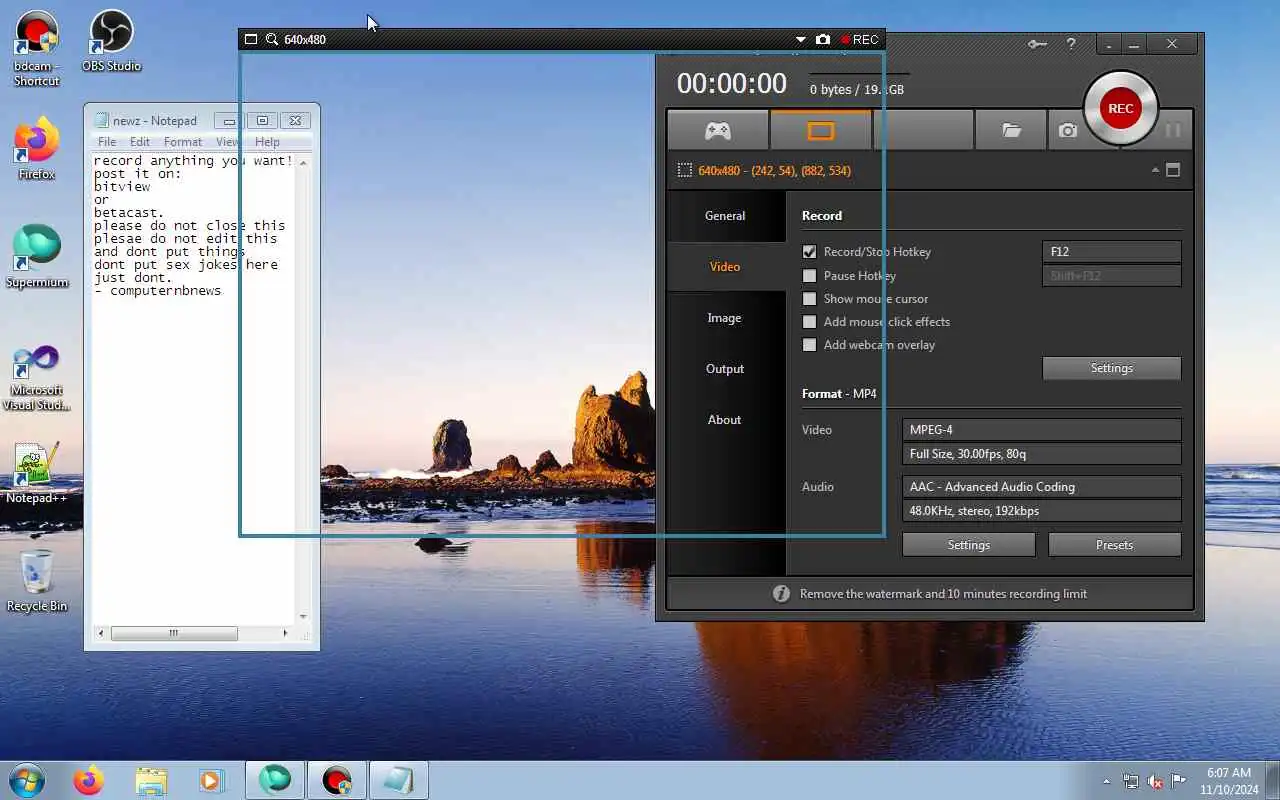Open About tab
Screen dimensions: 1280x800
click(725, 420)
